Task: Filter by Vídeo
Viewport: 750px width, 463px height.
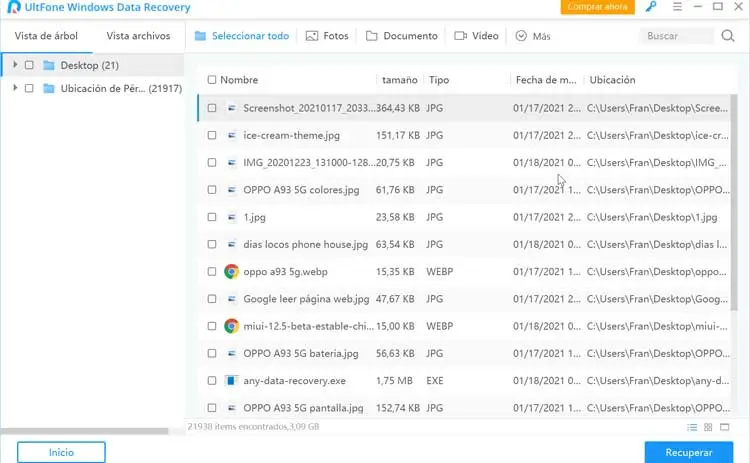Action: point(476,36)
